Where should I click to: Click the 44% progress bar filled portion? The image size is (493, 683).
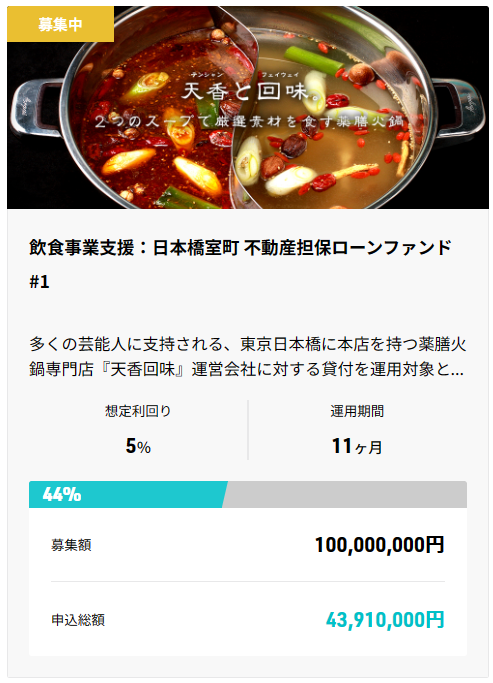[x=128, y=494]
